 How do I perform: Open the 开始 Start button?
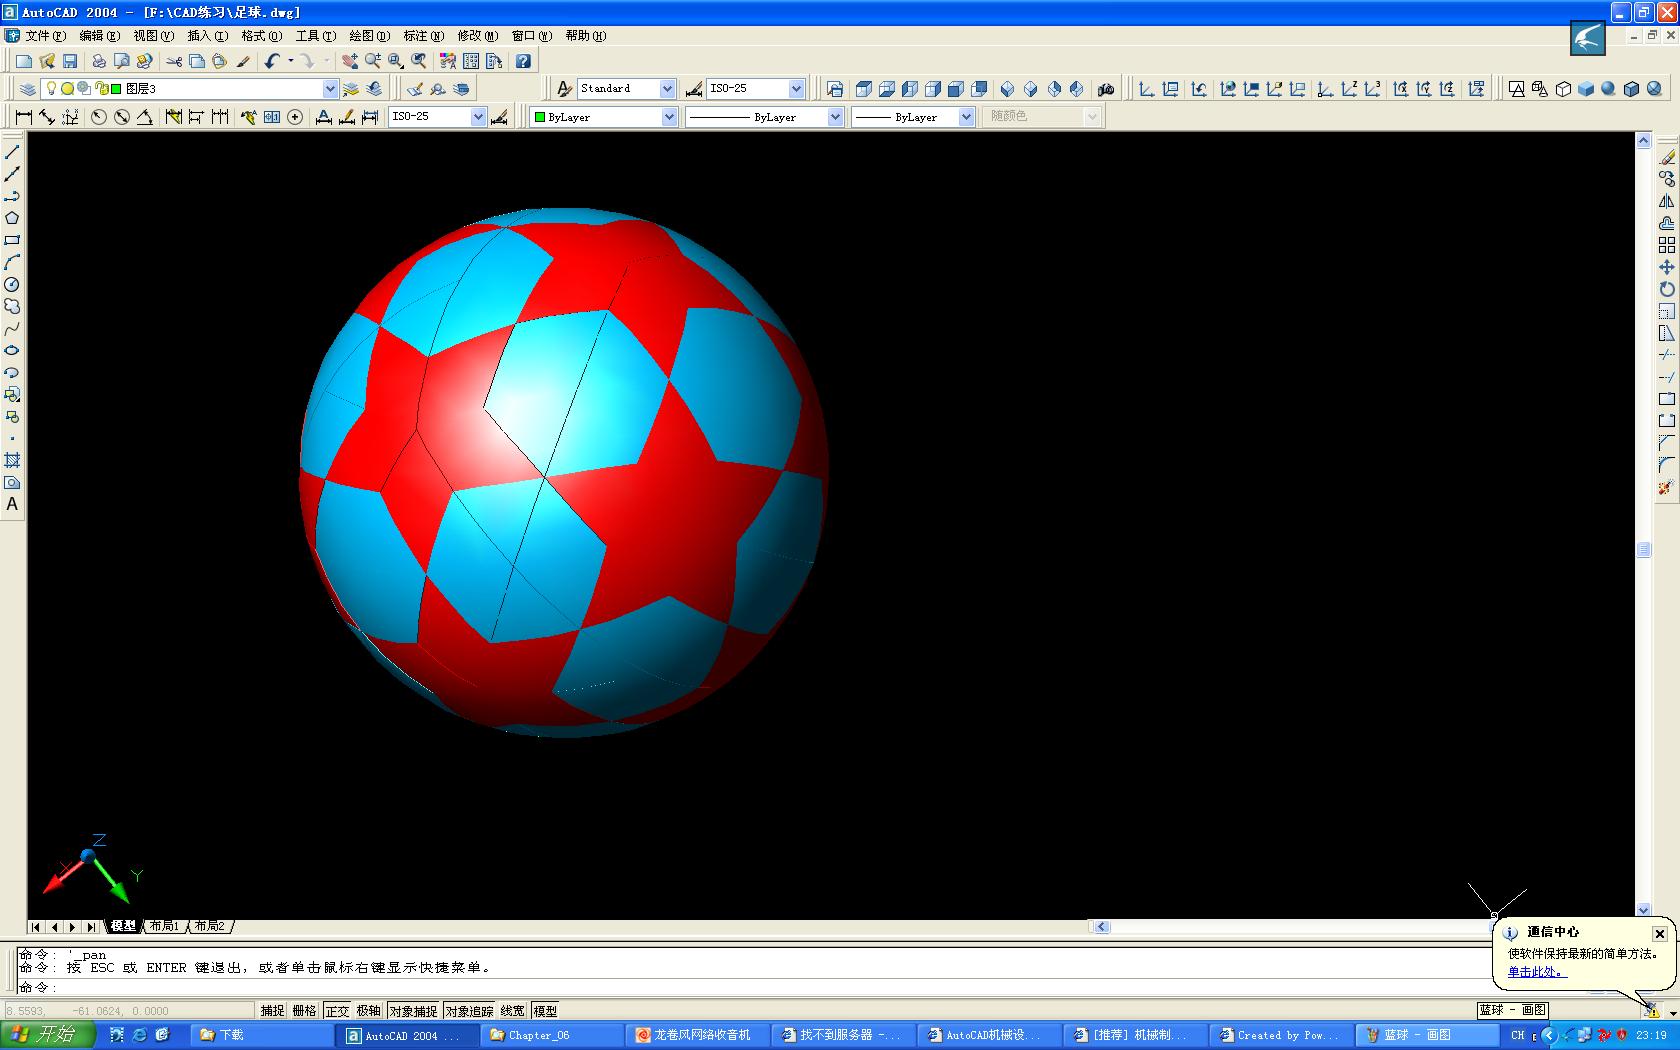pyautogui.click(x=47, y=1035)
